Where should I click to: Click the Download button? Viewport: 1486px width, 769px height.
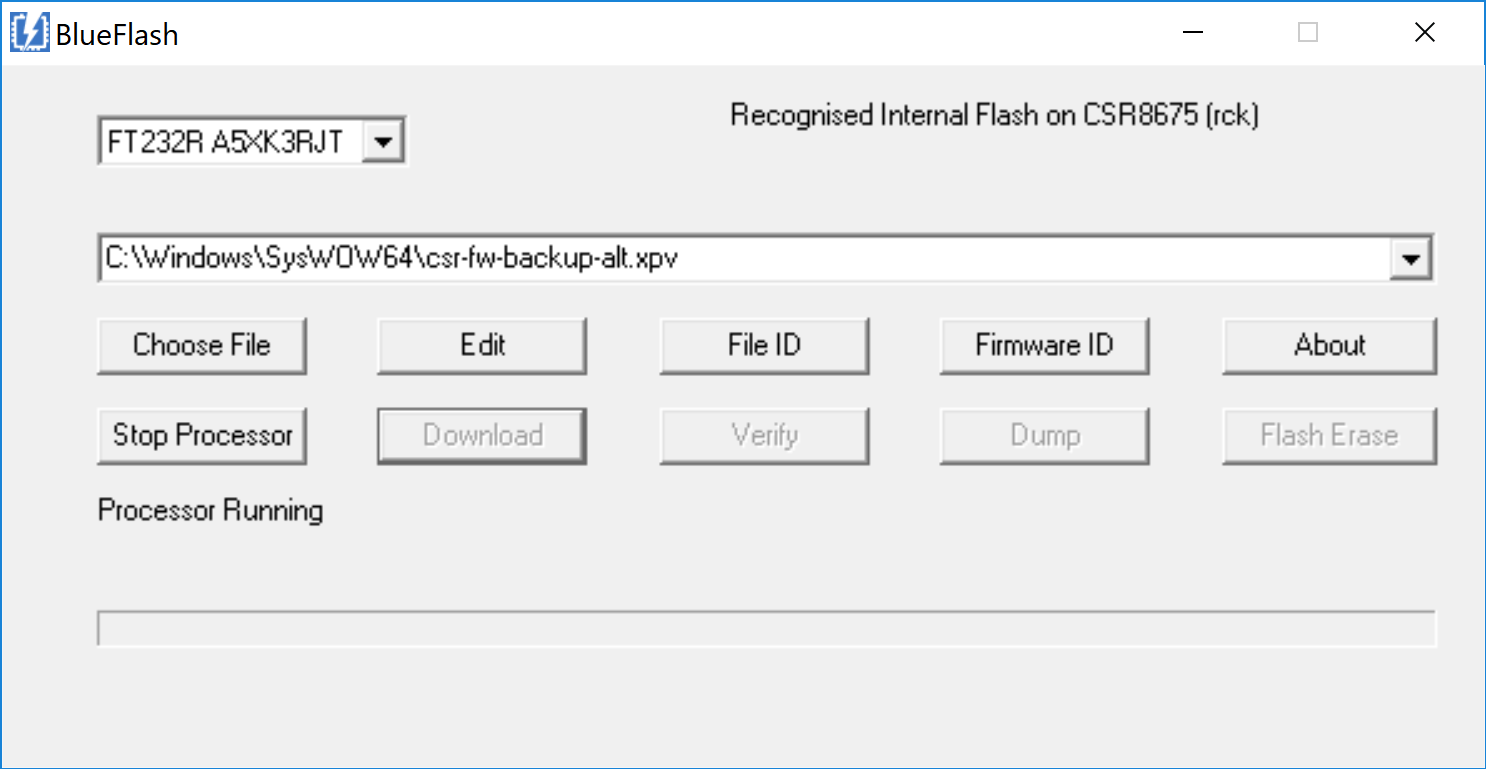[482, 436]
